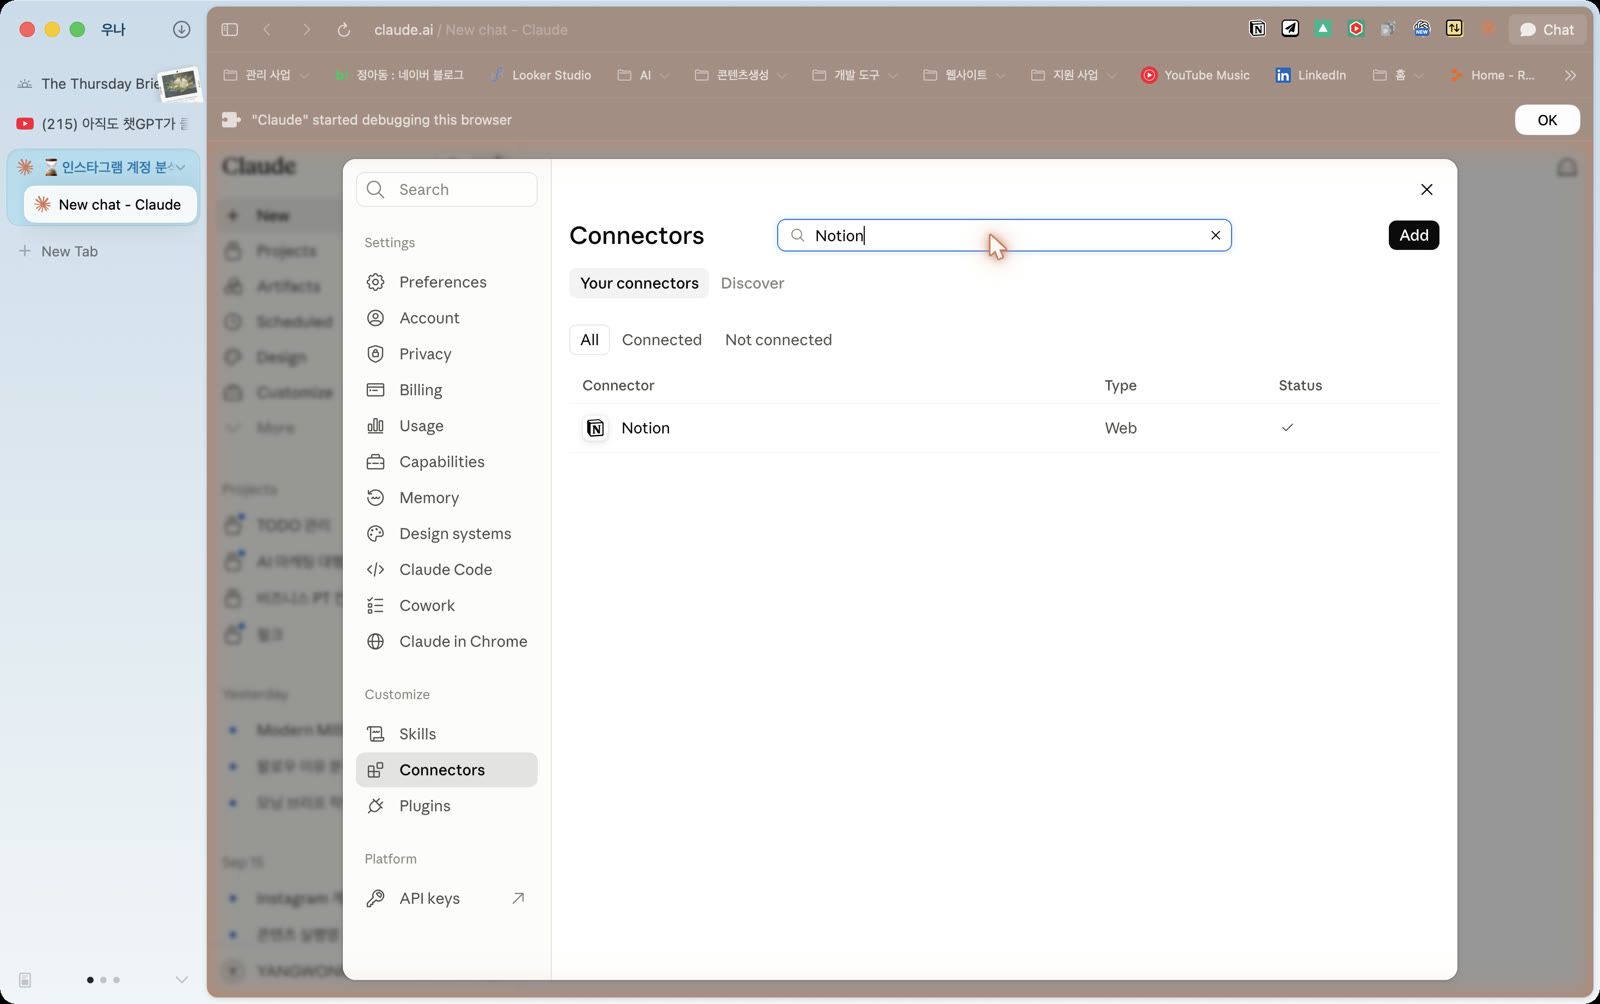Select Connected filter tab
This screenshot has height=1004, width=1600.
tap(661, 340)
